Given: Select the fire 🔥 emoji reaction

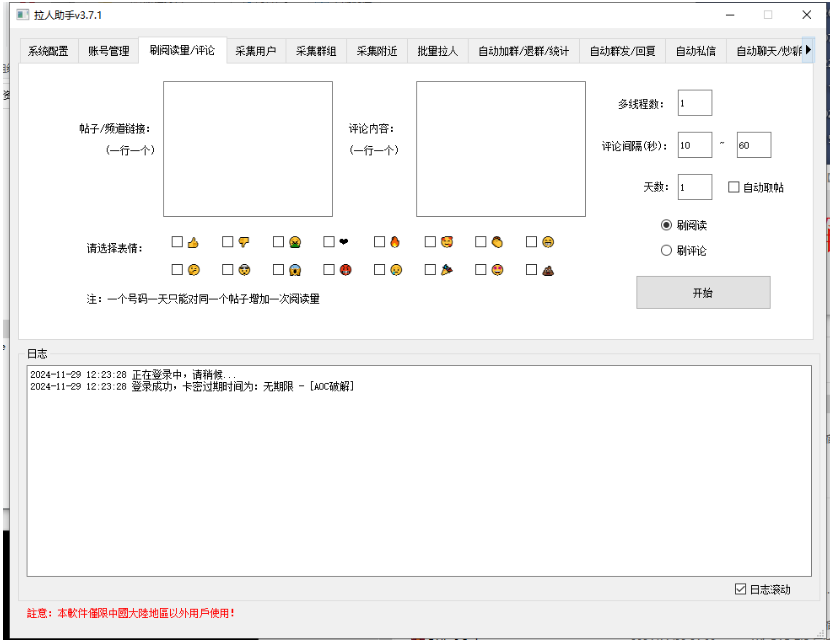Looking at the screenshot, I should (x=378, y=241).
